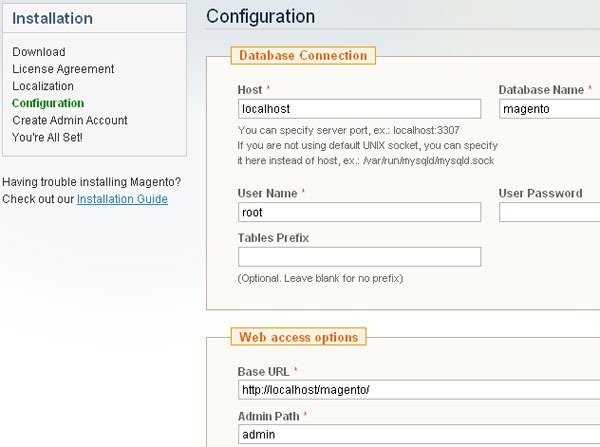
Task: Click the Database Name label
Action: tap(541, 90)
